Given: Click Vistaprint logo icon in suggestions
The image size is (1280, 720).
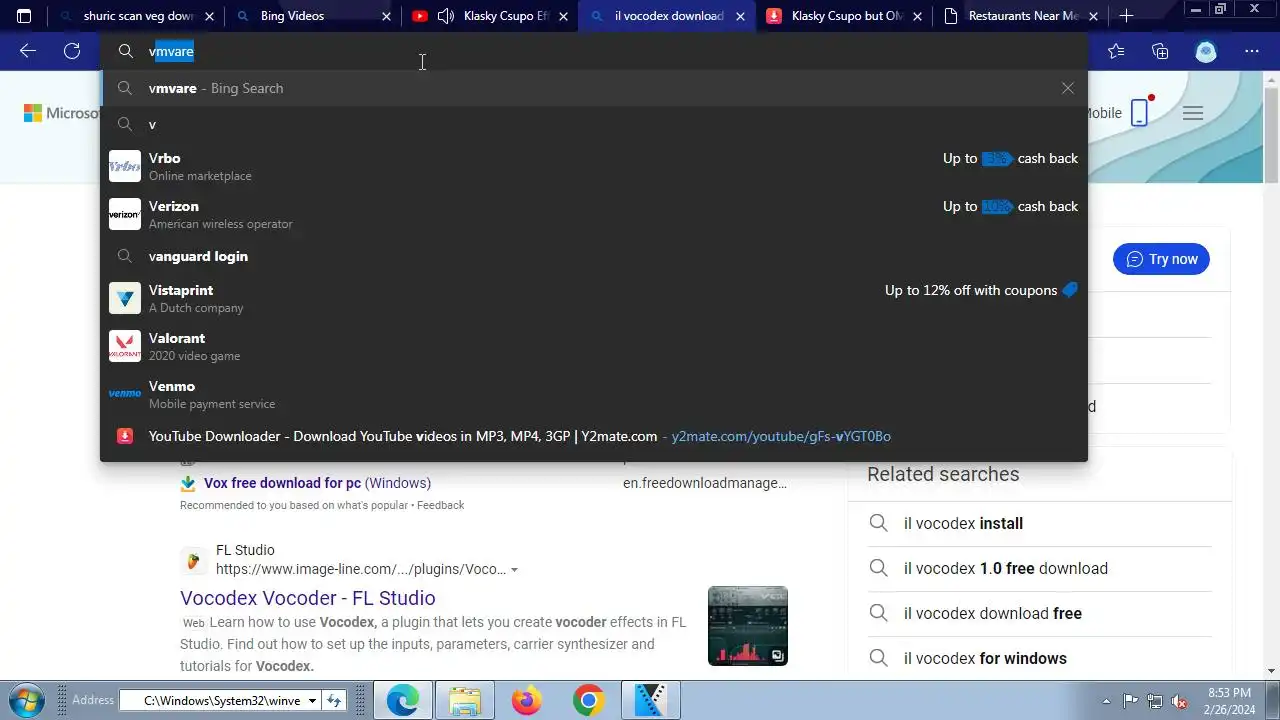Looking at the screenshot, I should 125,298.
